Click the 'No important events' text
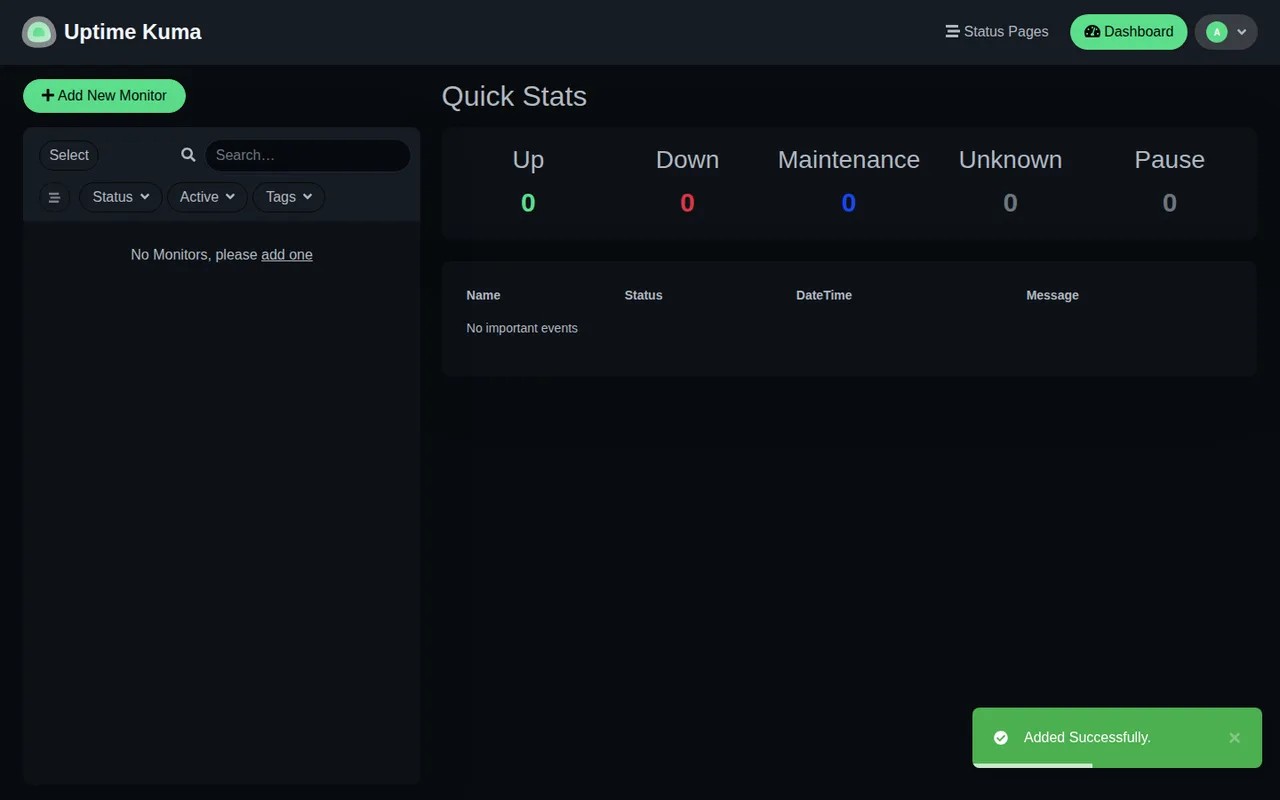 522,328
